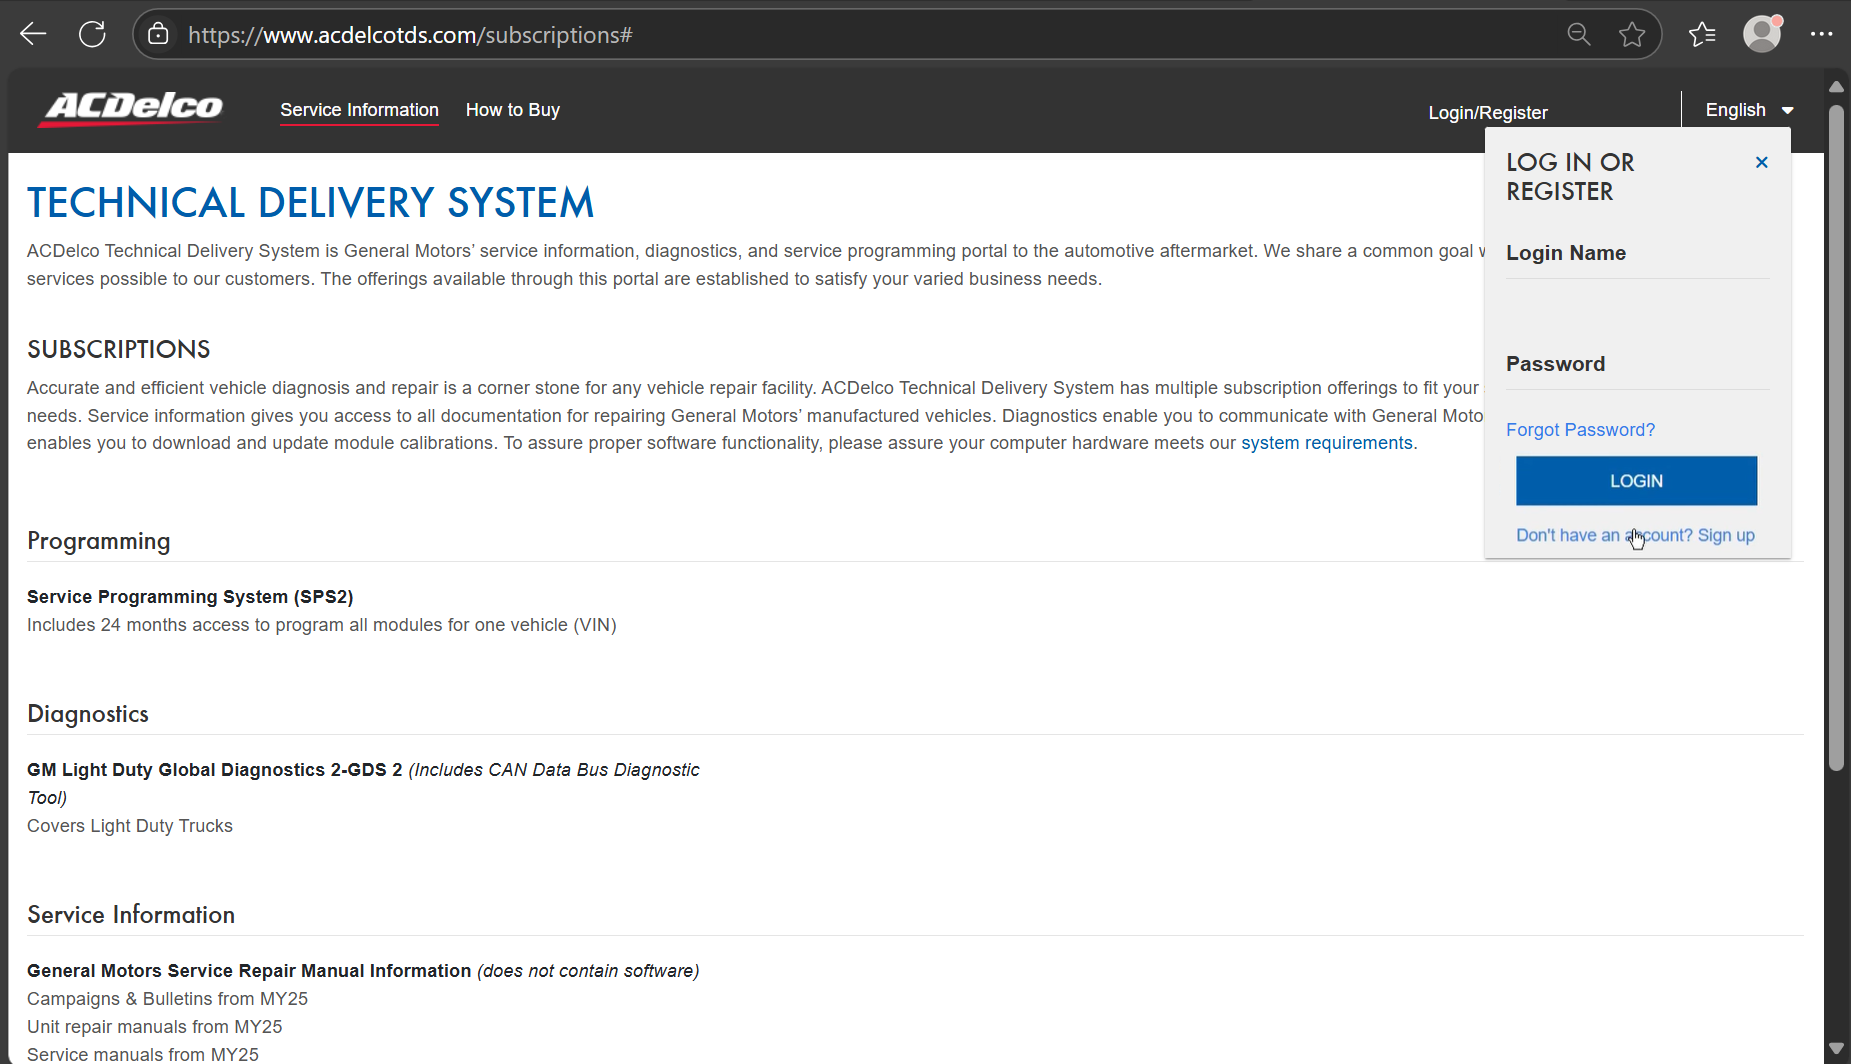1851x1064 pixels.
Task: Focus the Login Name input field
Action: tap(1637, 301)
